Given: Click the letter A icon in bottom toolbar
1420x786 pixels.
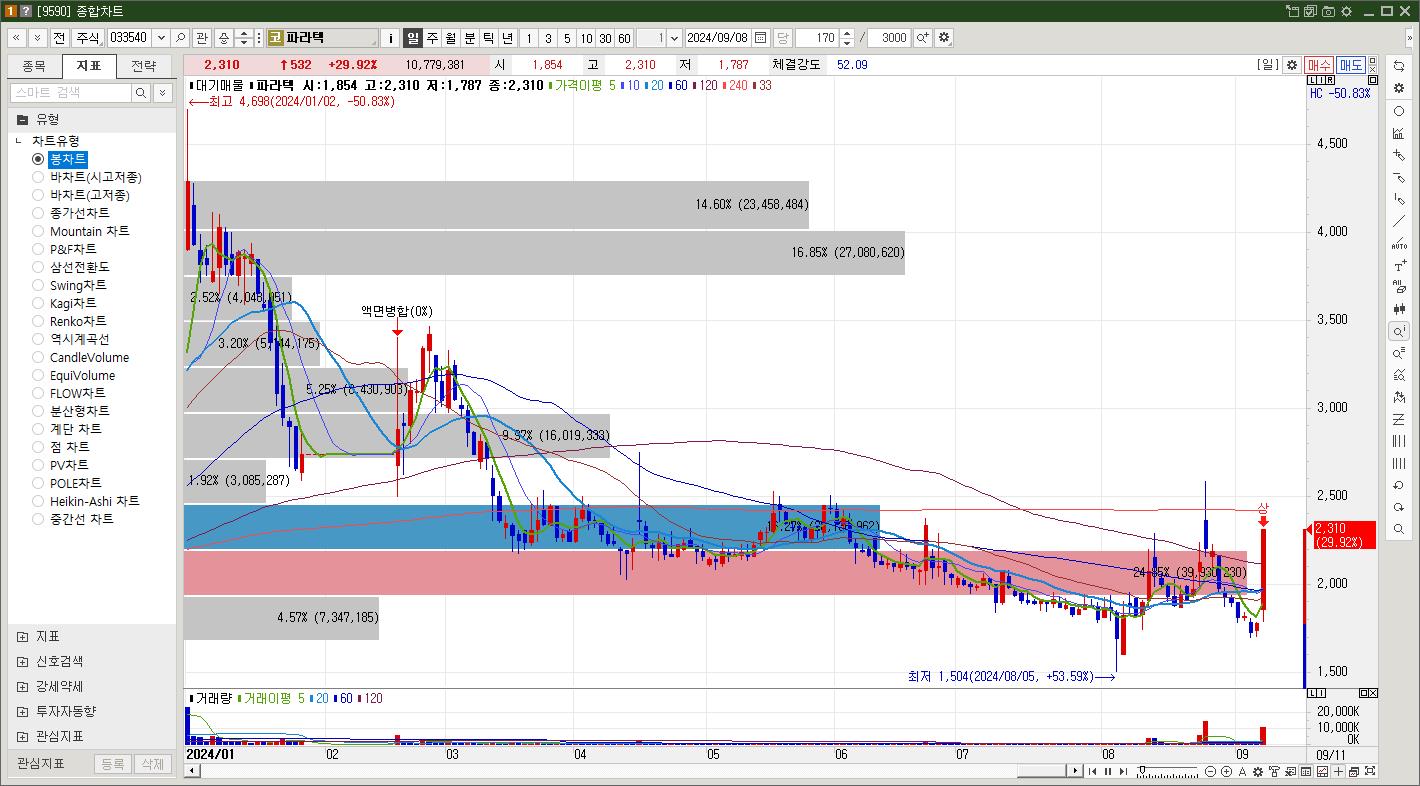Looking at the screenshot, I should coord(1242,771).
